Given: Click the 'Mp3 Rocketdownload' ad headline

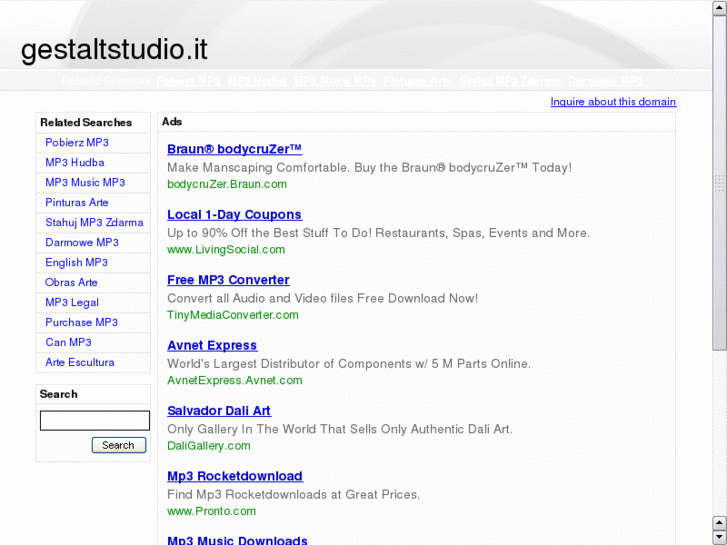Looking at the screenshot, I should 235,476.
